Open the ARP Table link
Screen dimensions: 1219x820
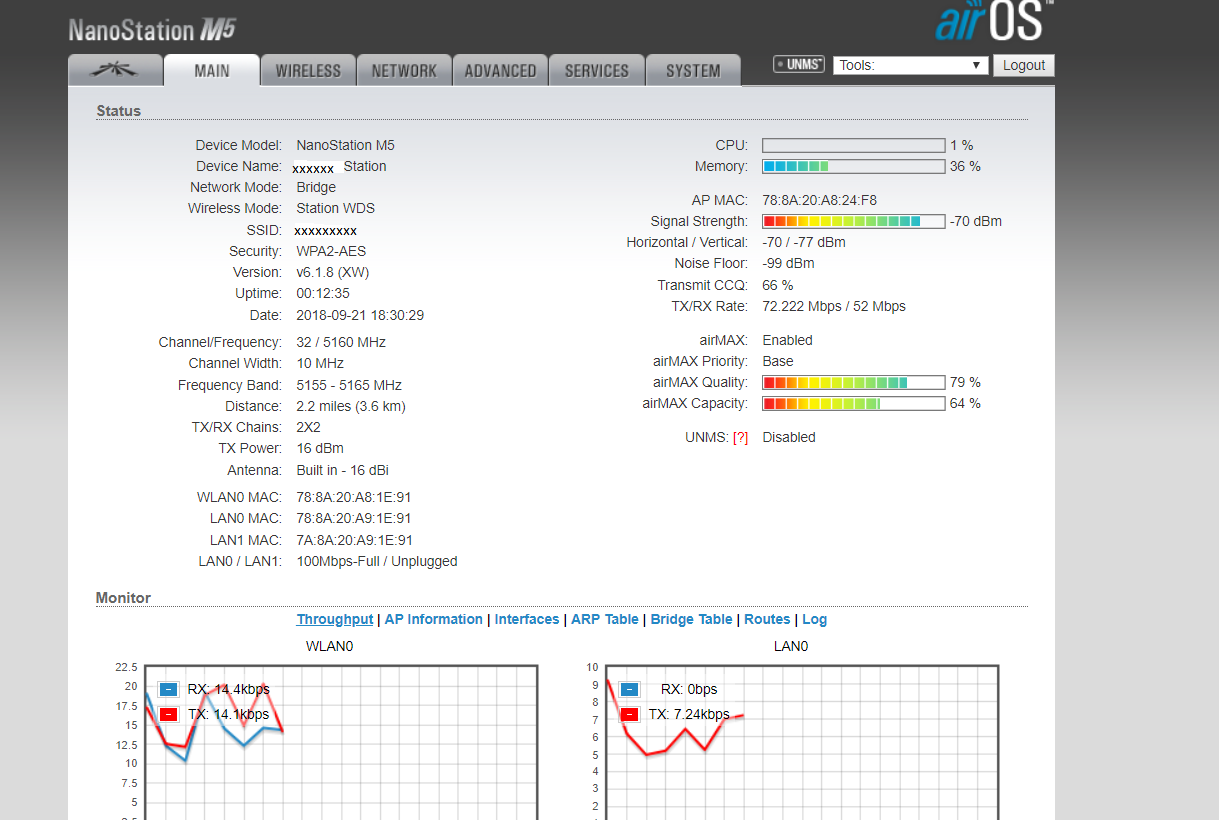coord(605,619)
